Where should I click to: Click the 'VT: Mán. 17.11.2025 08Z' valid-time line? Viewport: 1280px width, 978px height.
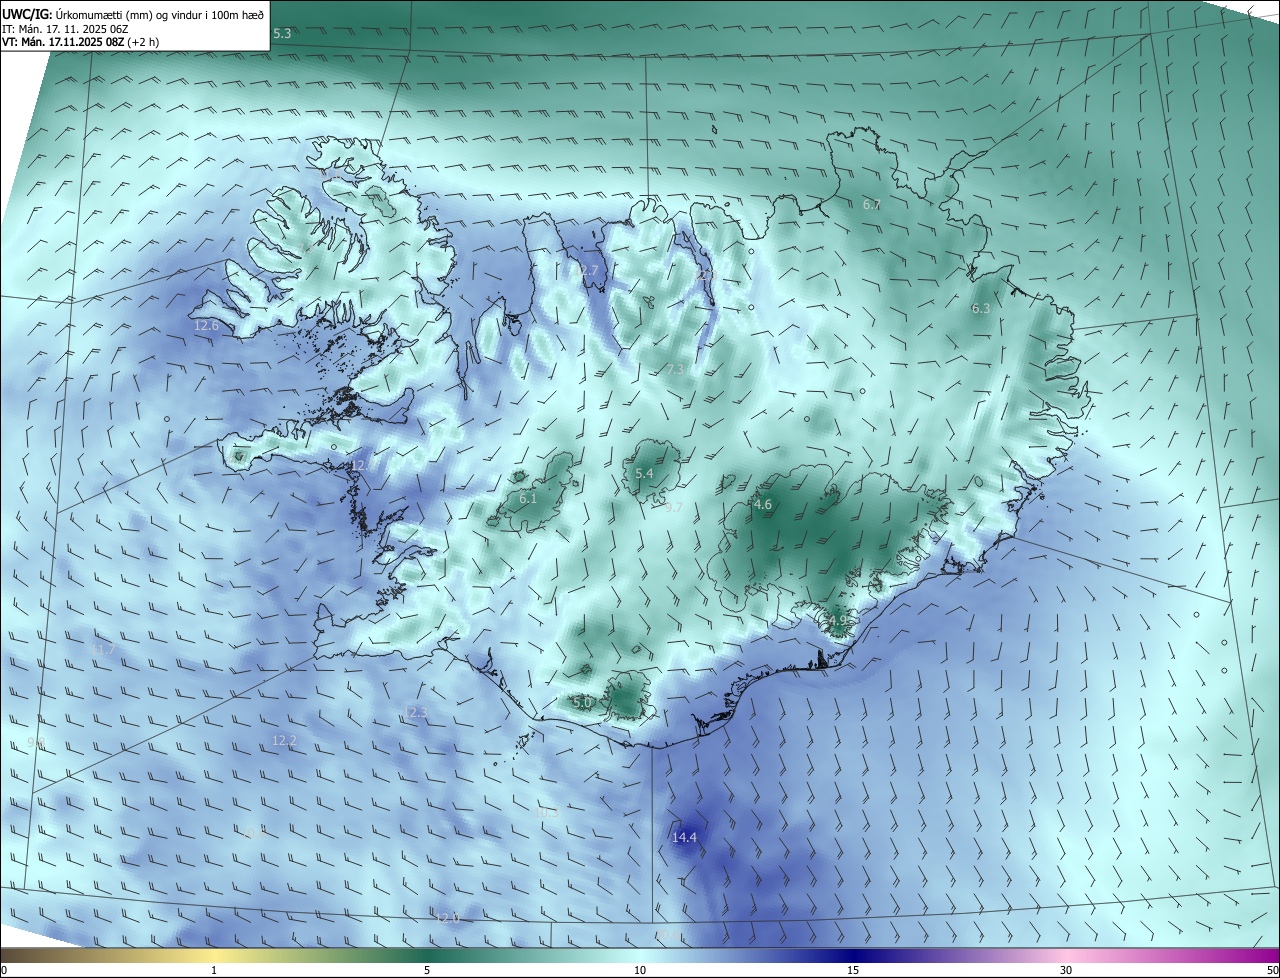pyautogui.click(x=63, y=42)
